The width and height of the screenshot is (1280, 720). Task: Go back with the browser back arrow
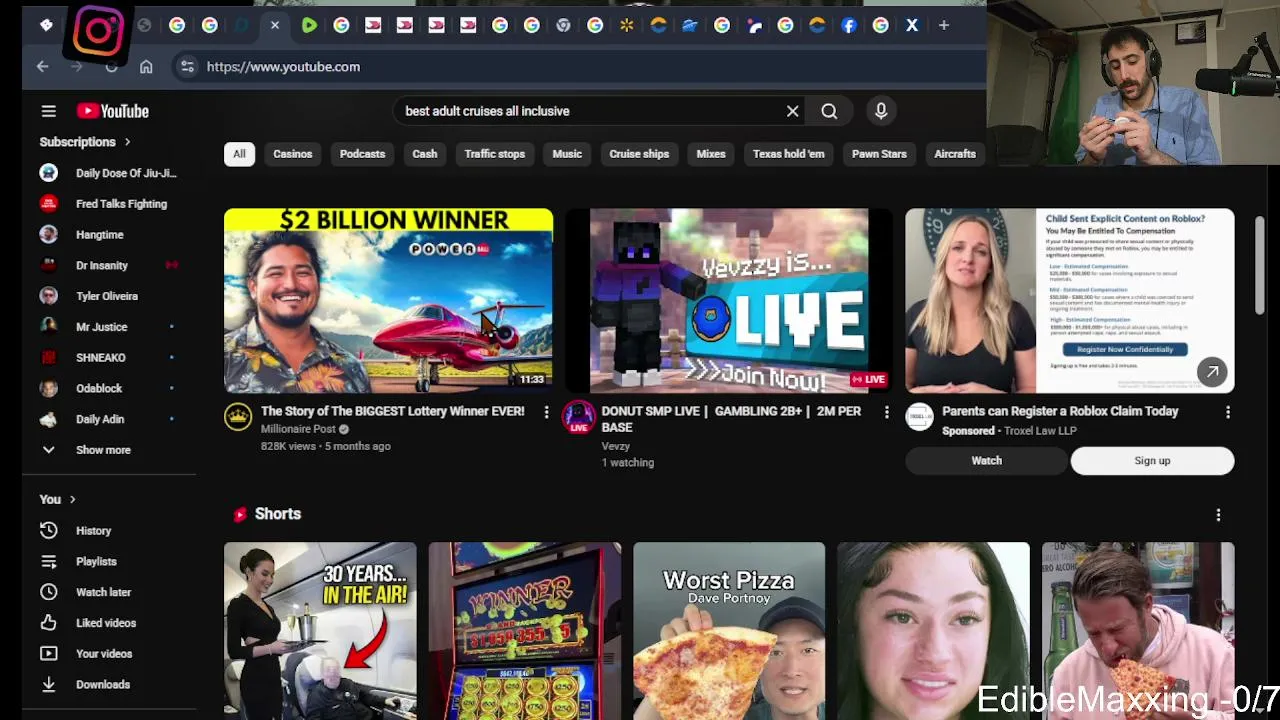tap(42, 66)
